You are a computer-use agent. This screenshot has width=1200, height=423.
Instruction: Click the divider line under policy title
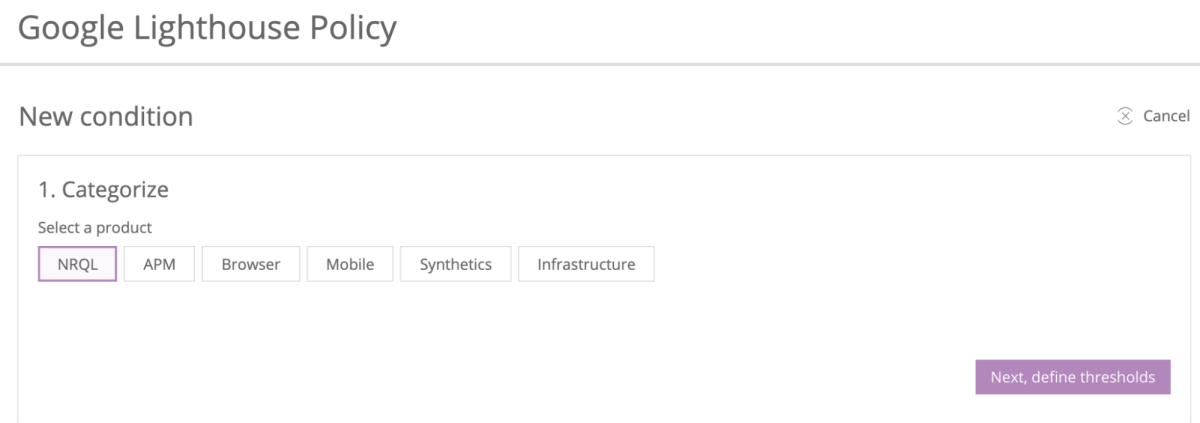600,65
